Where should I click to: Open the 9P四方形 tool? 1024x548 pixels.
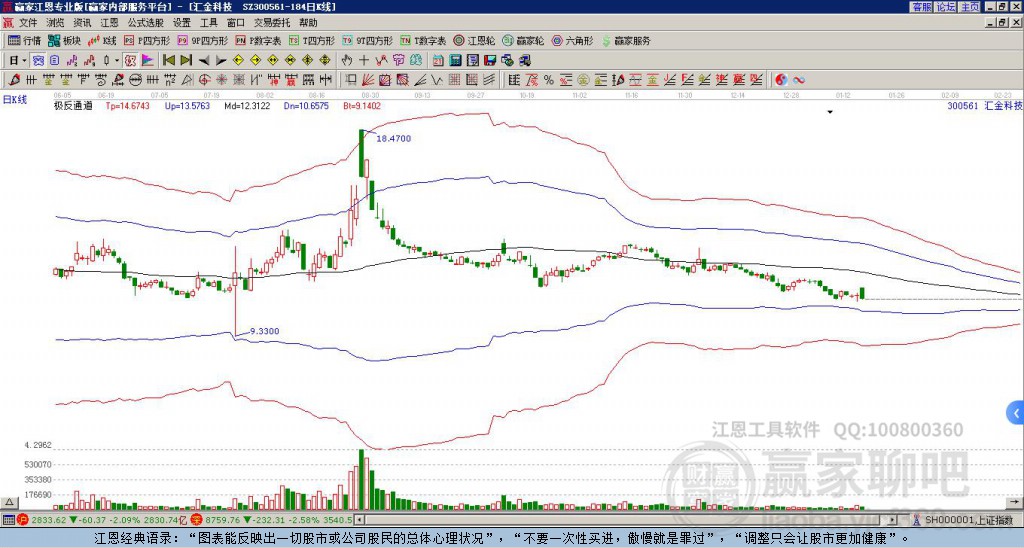202,40
